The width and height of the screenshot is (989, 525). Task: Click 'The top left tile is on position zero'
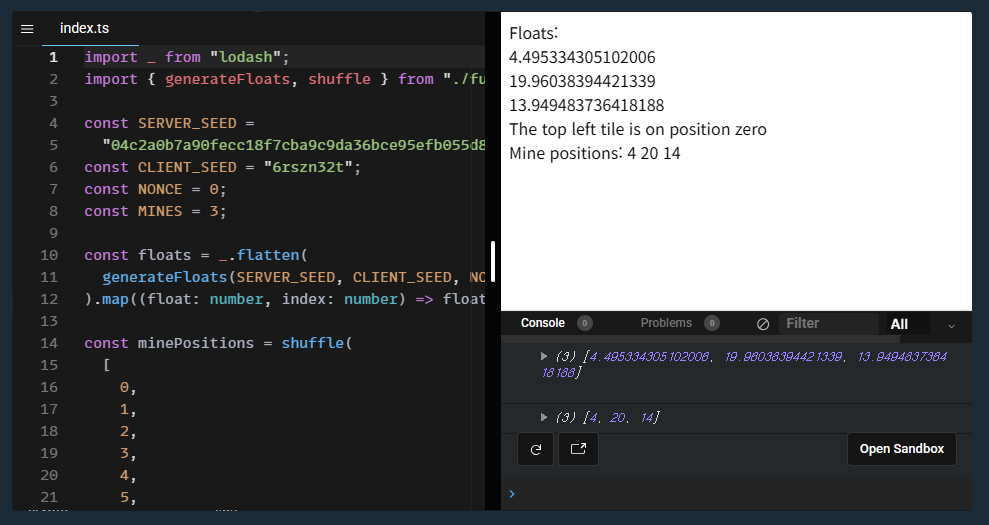(x=638, y=129)
